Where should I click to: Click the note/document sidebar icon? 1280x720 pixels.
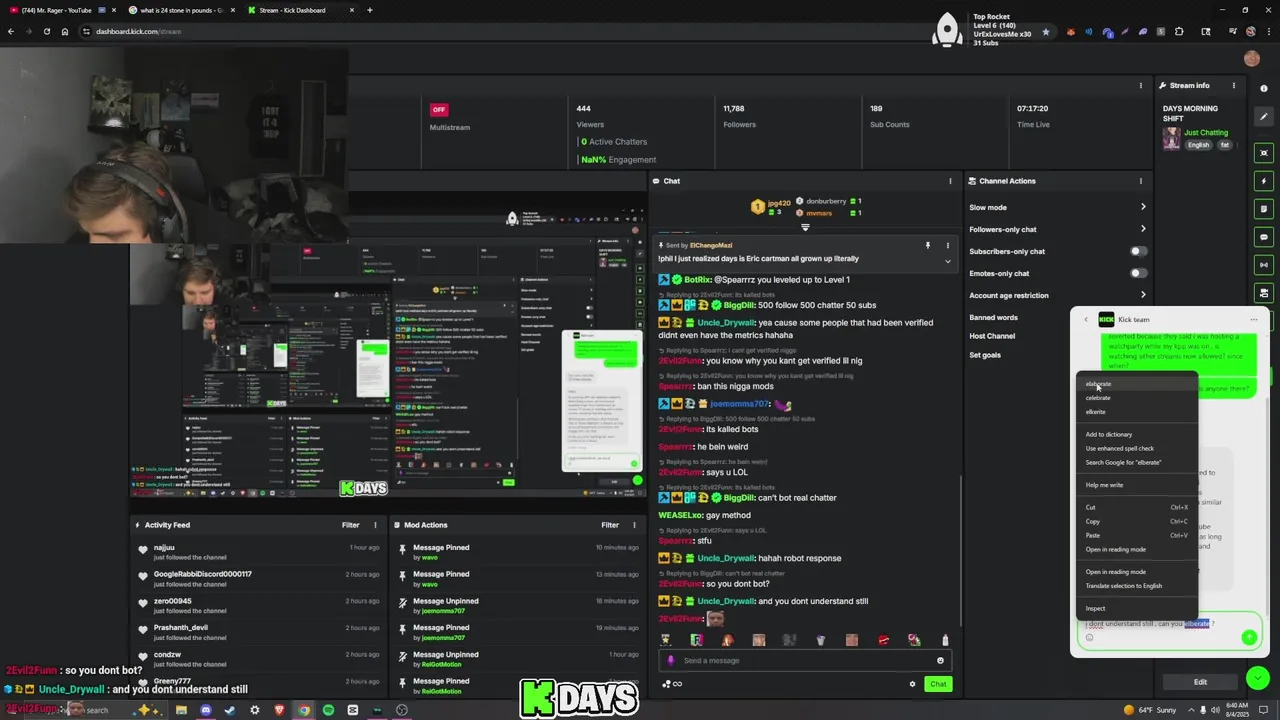pyautogui.click(x=1264, y=209)
